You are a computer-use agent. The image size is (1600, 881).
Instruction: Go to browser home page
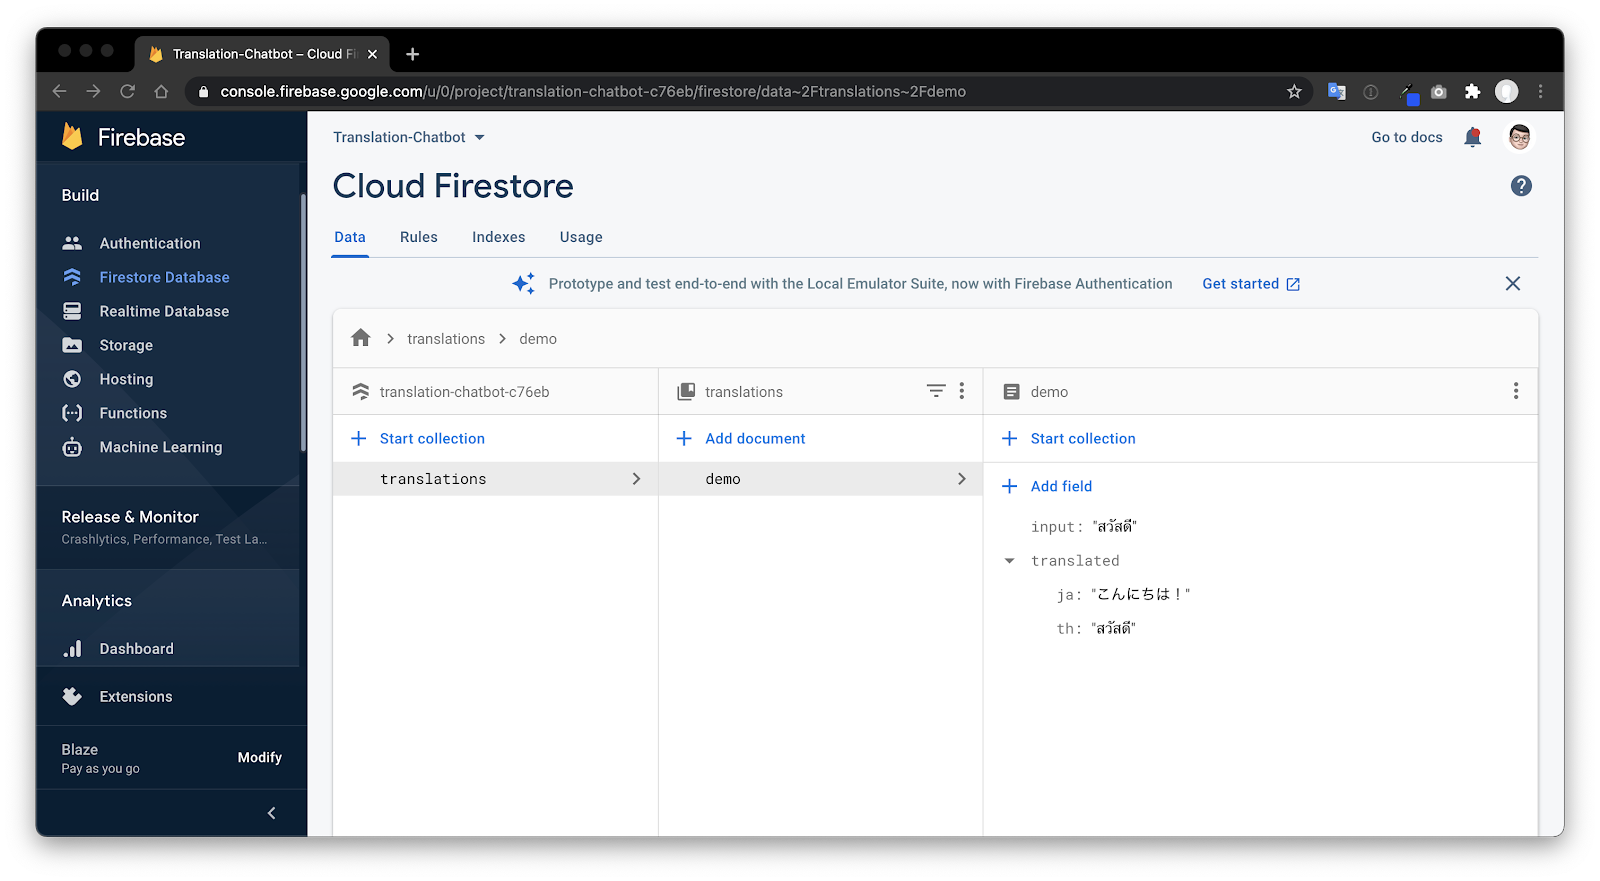tap(161, 91)
